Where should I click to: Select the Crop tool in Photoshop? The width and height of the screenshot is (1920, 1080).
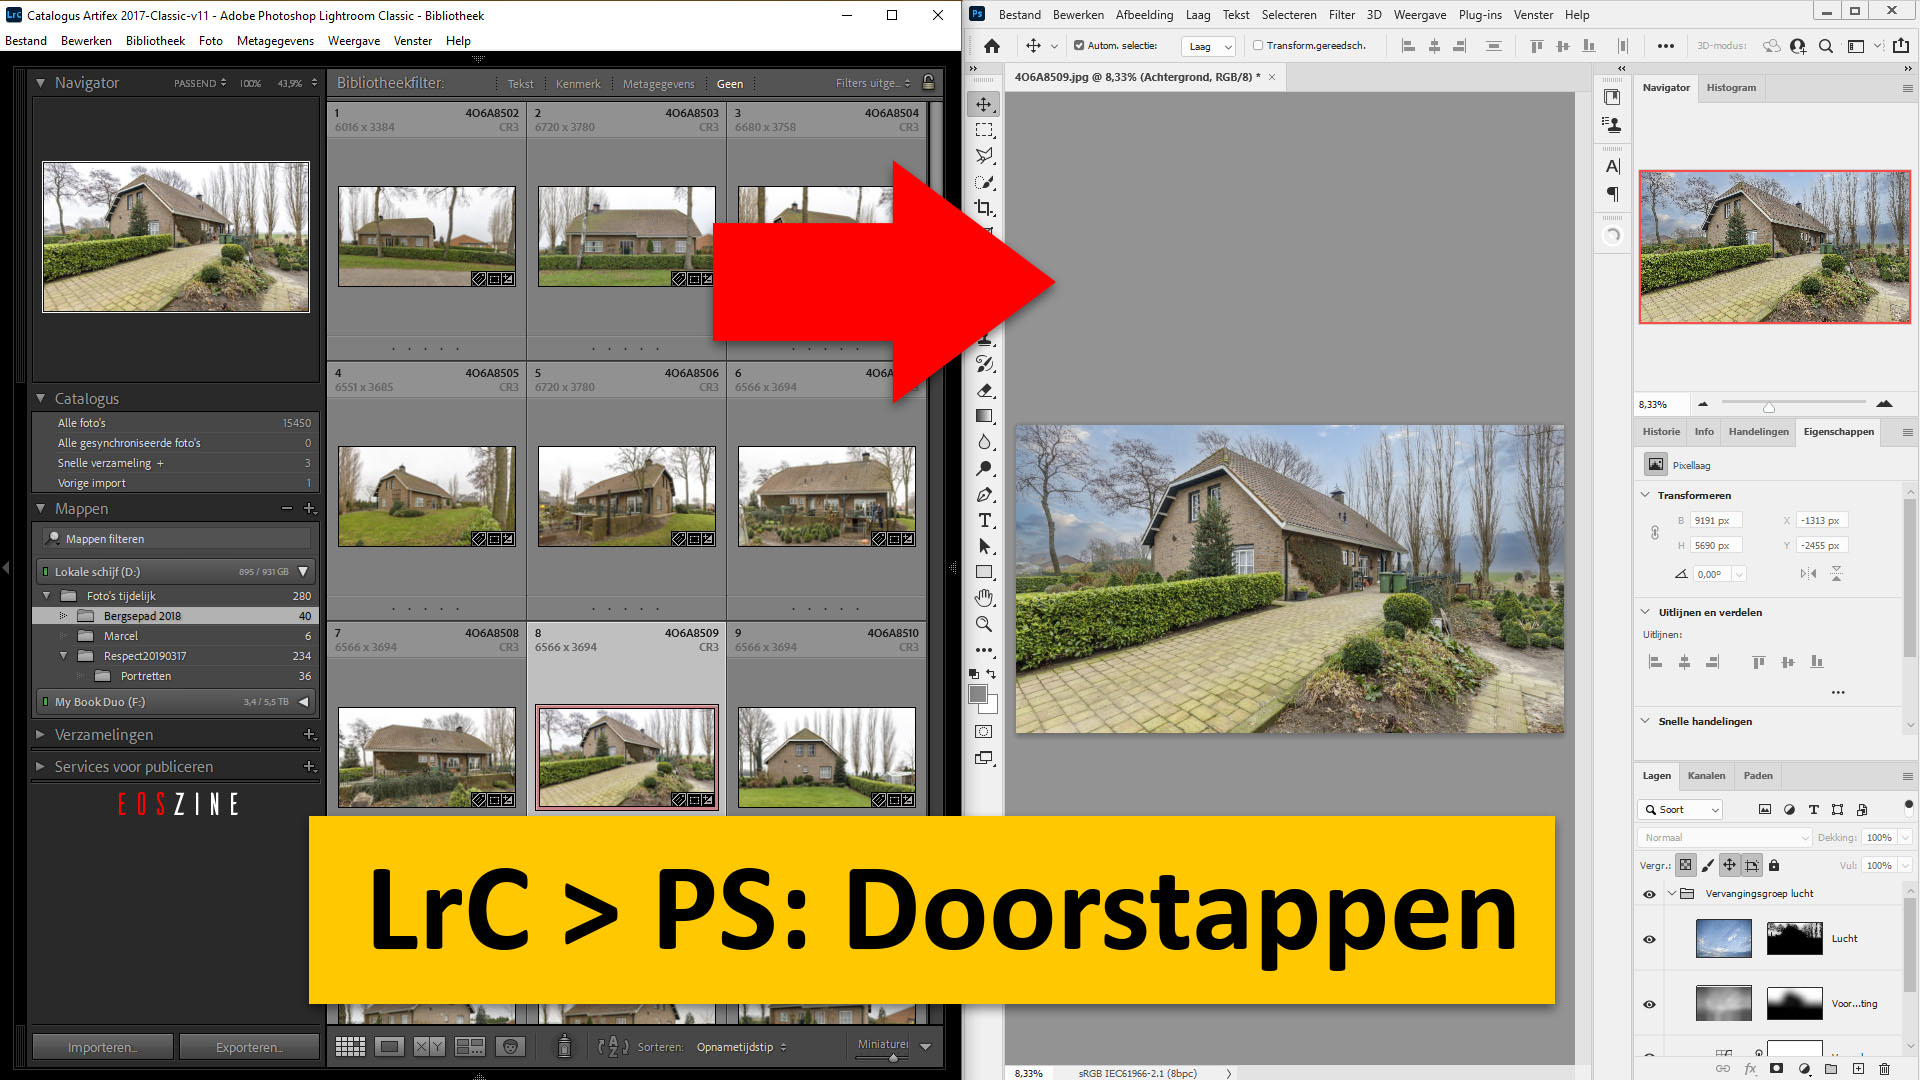click(984, 208)
